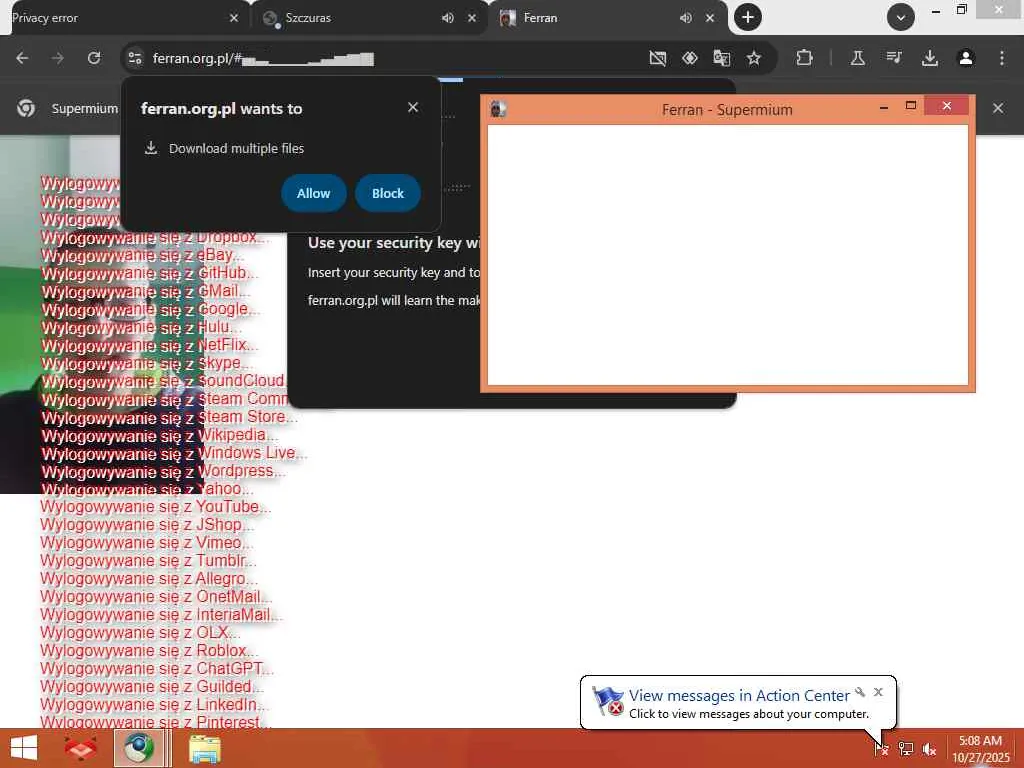Click 'Wylogowywanie się z GitHub' text

click(x=150, y=273)
